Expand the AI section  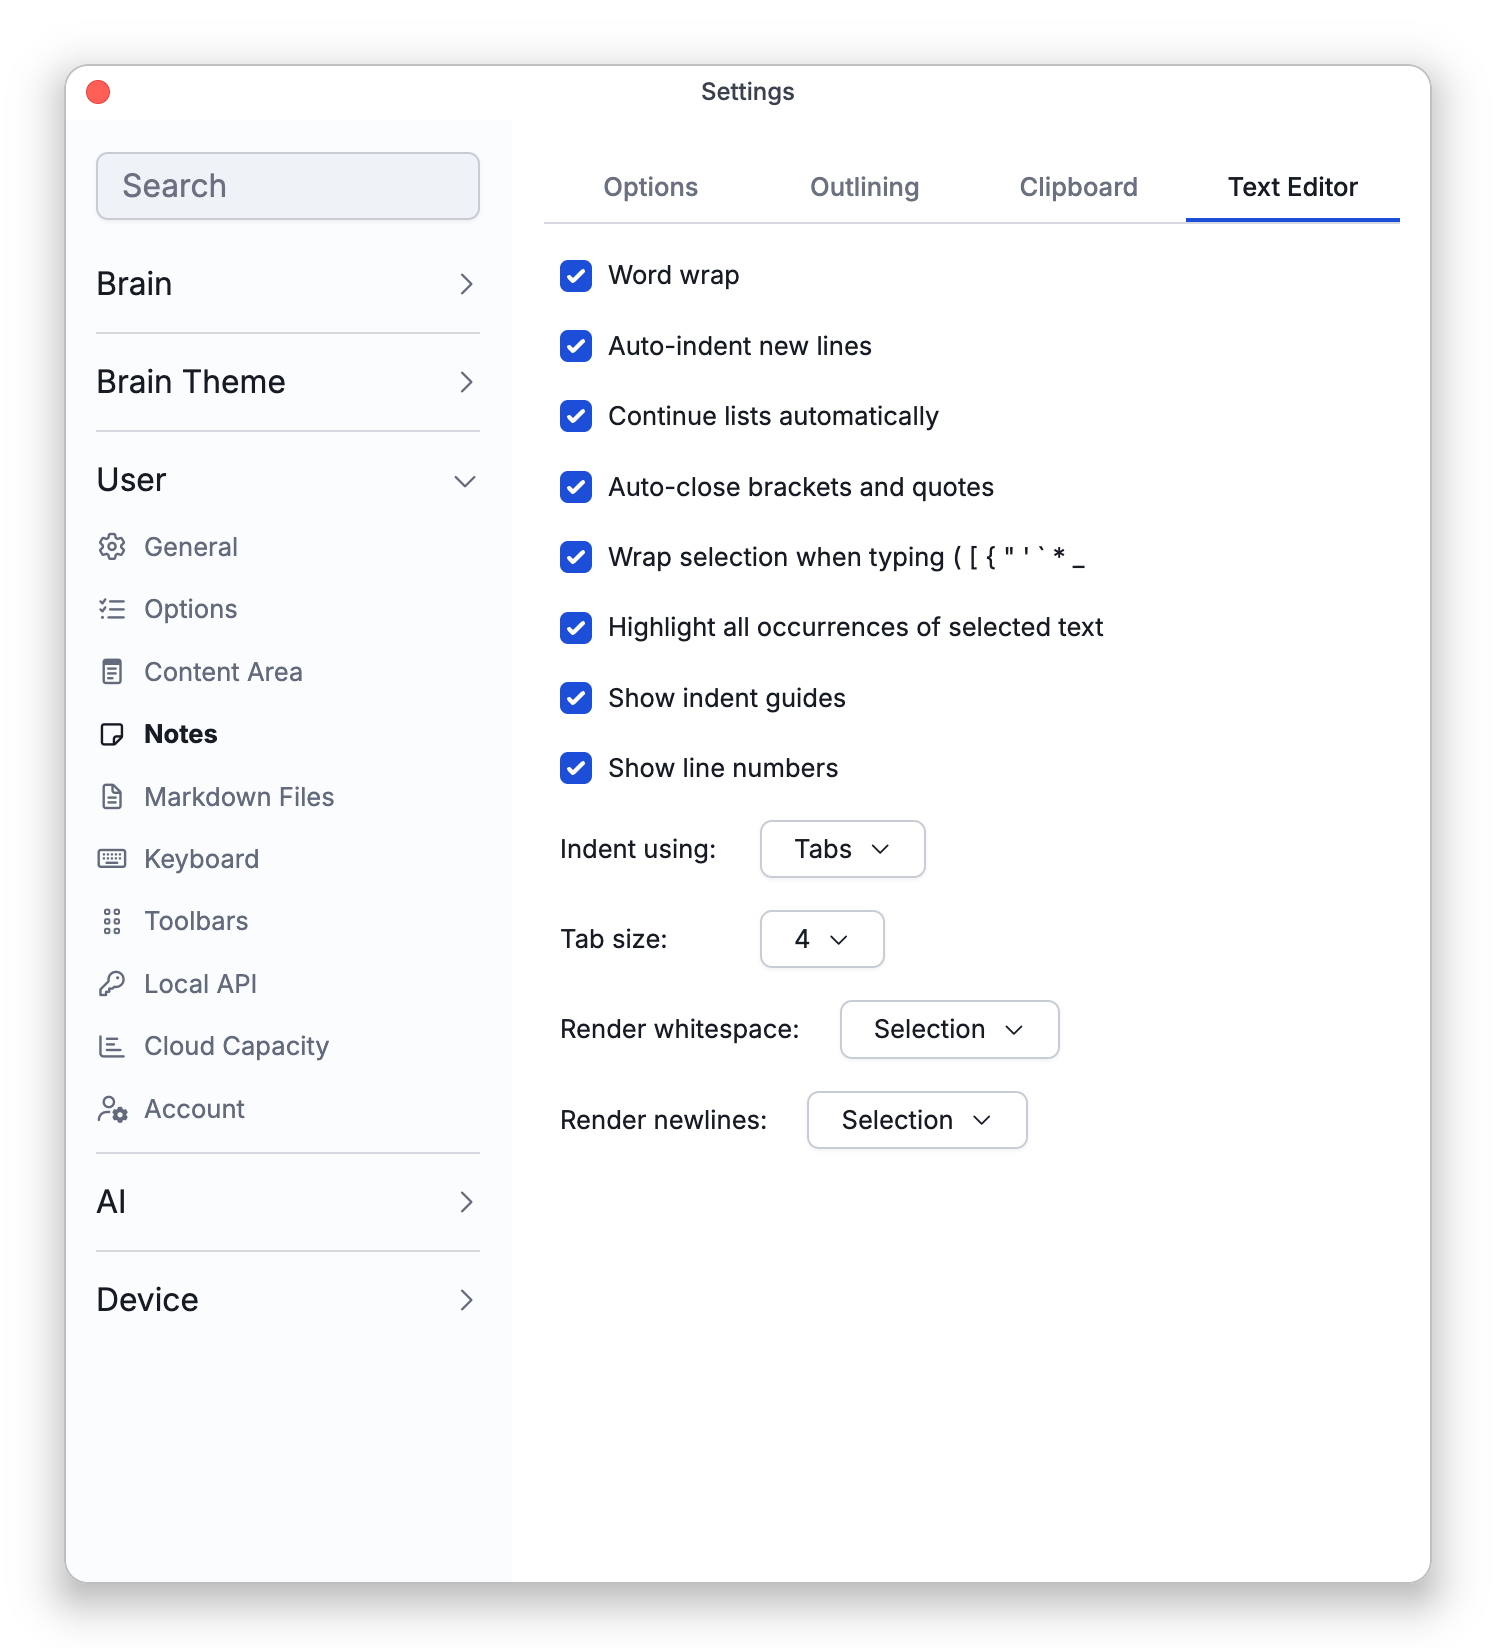(288, 1202)
